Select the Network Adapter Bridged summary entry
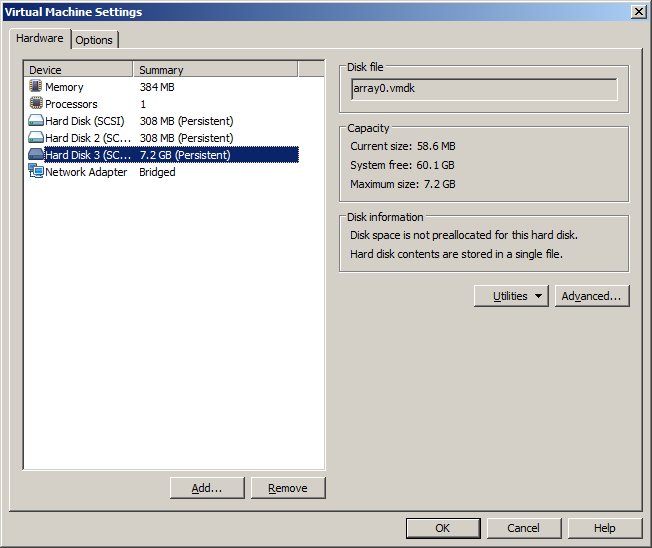This screenshot has height=548, width=652. tap(157, 172)
